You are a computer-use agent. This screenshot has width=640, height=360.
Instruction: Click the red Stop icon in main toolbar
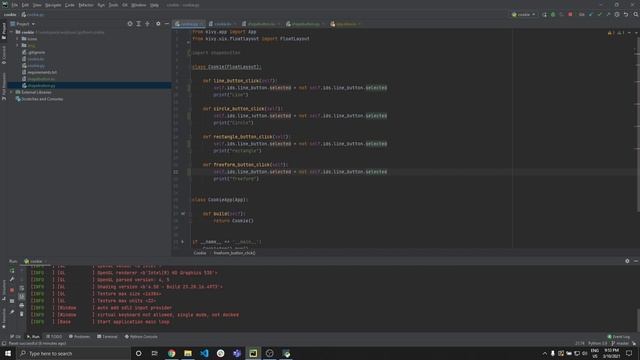coord(570,15)
